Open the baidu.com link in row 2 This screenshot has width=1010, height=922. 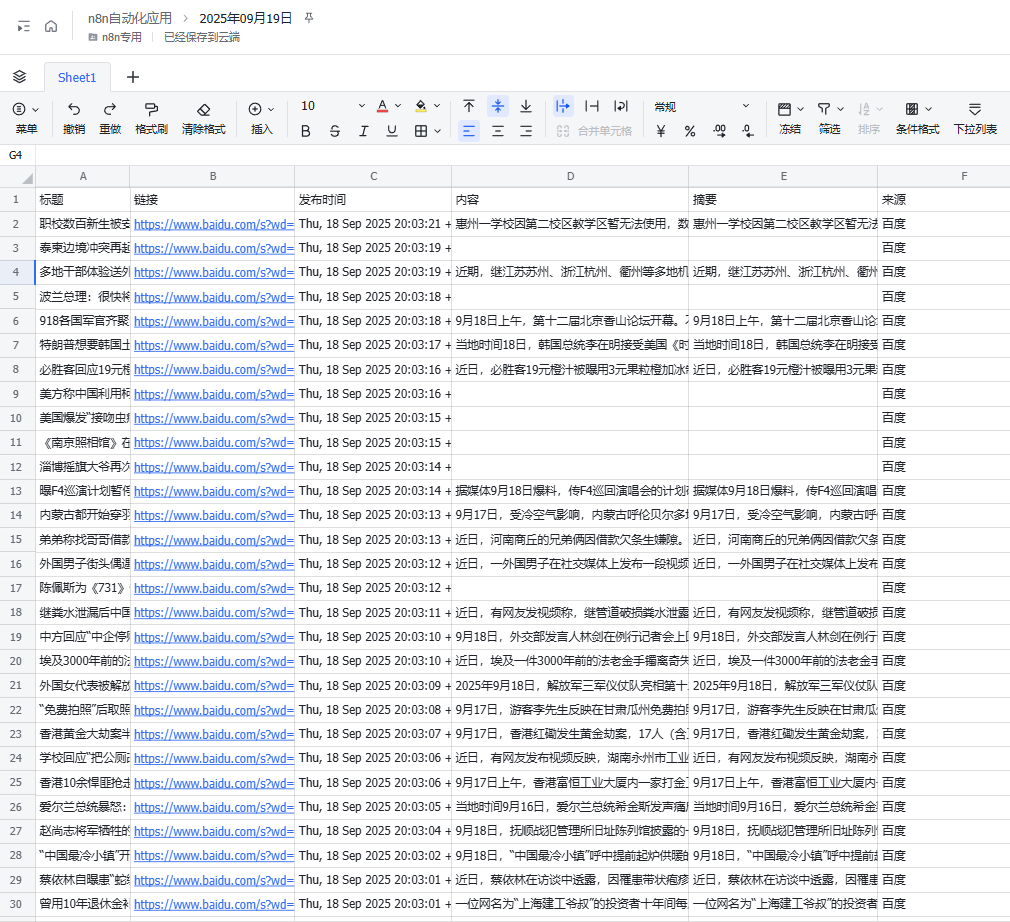tap(213, 223)
